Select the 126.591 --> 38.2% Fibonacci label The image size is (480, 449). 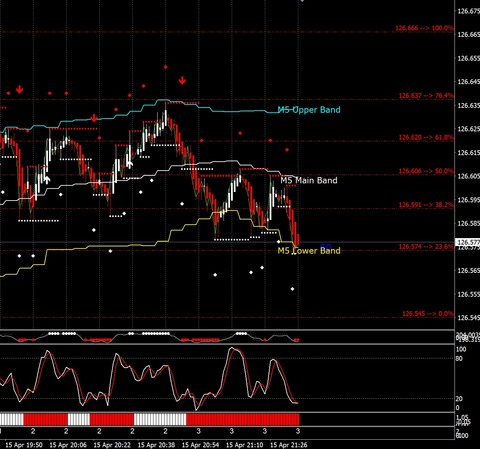click(x=426, y=205)
